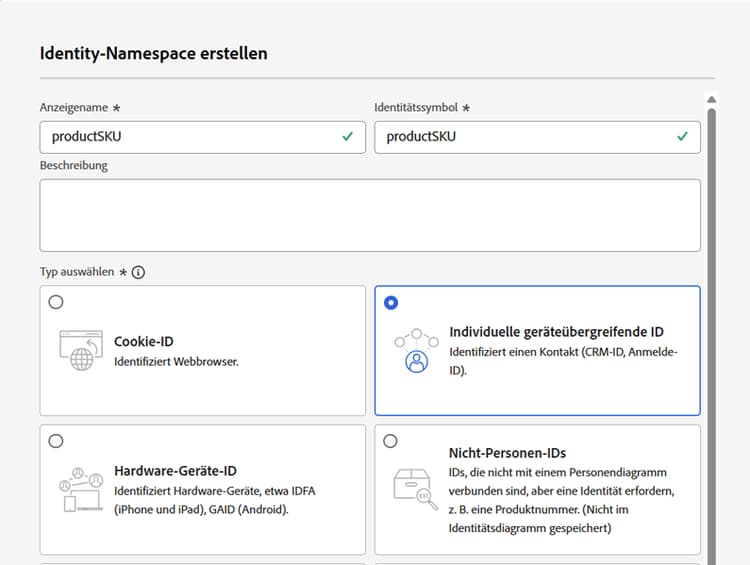Screen dimensions: 750x565
Task: Choose the Nicht-Personen-IDs radio button
Action: 390,441
